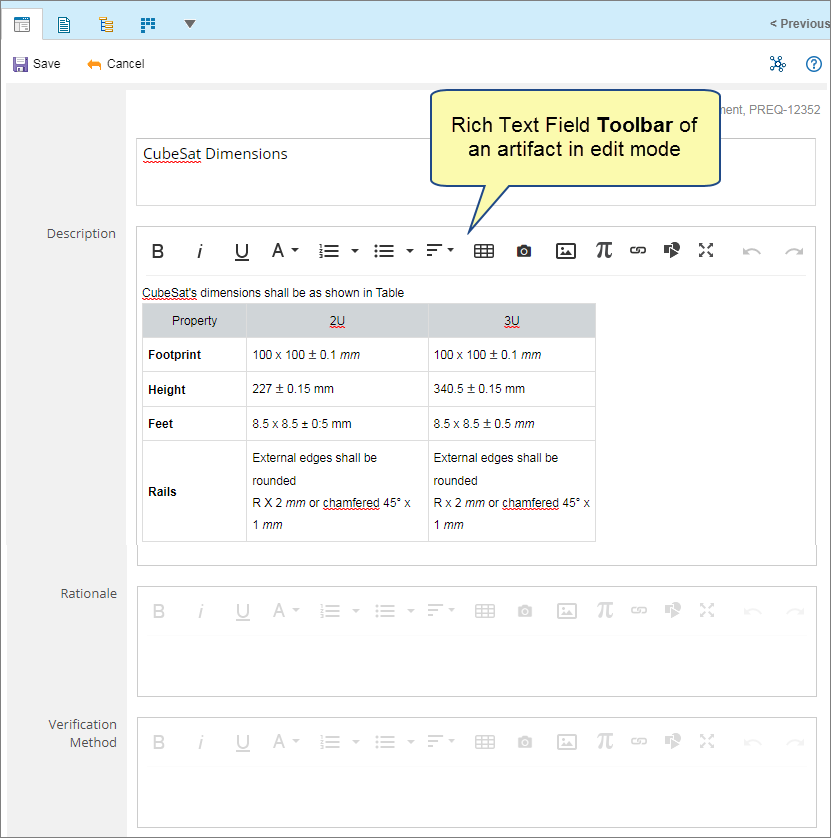Click the Feet row label
The width and height of the screenshot is (831, 838).
point(160,424)
